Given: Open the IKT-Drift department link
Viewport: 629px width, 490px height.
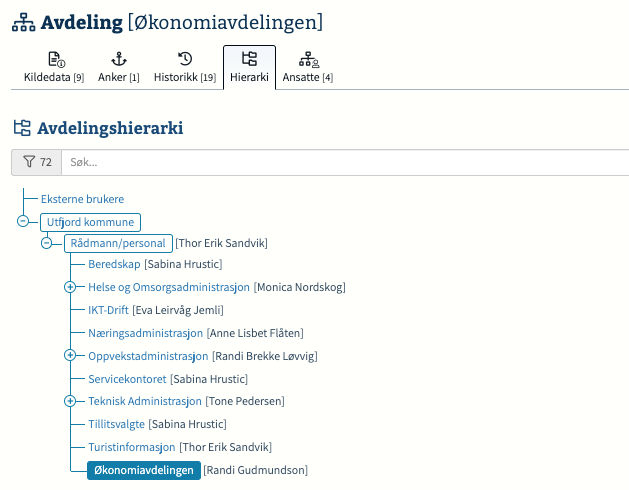Looking at the screenshot, I should click(x=108, y=310).
